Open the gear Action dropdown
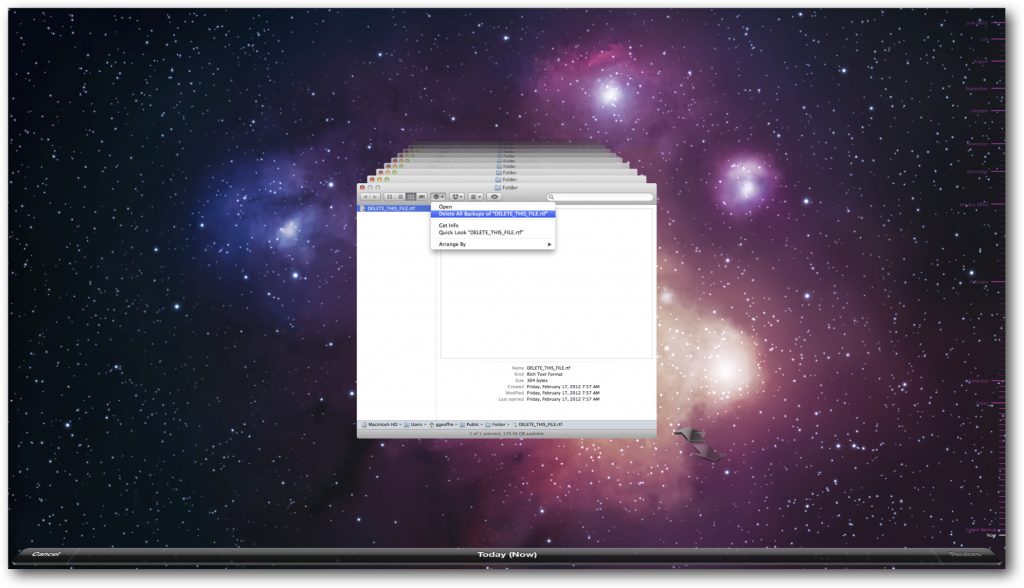 click(438, 197)
